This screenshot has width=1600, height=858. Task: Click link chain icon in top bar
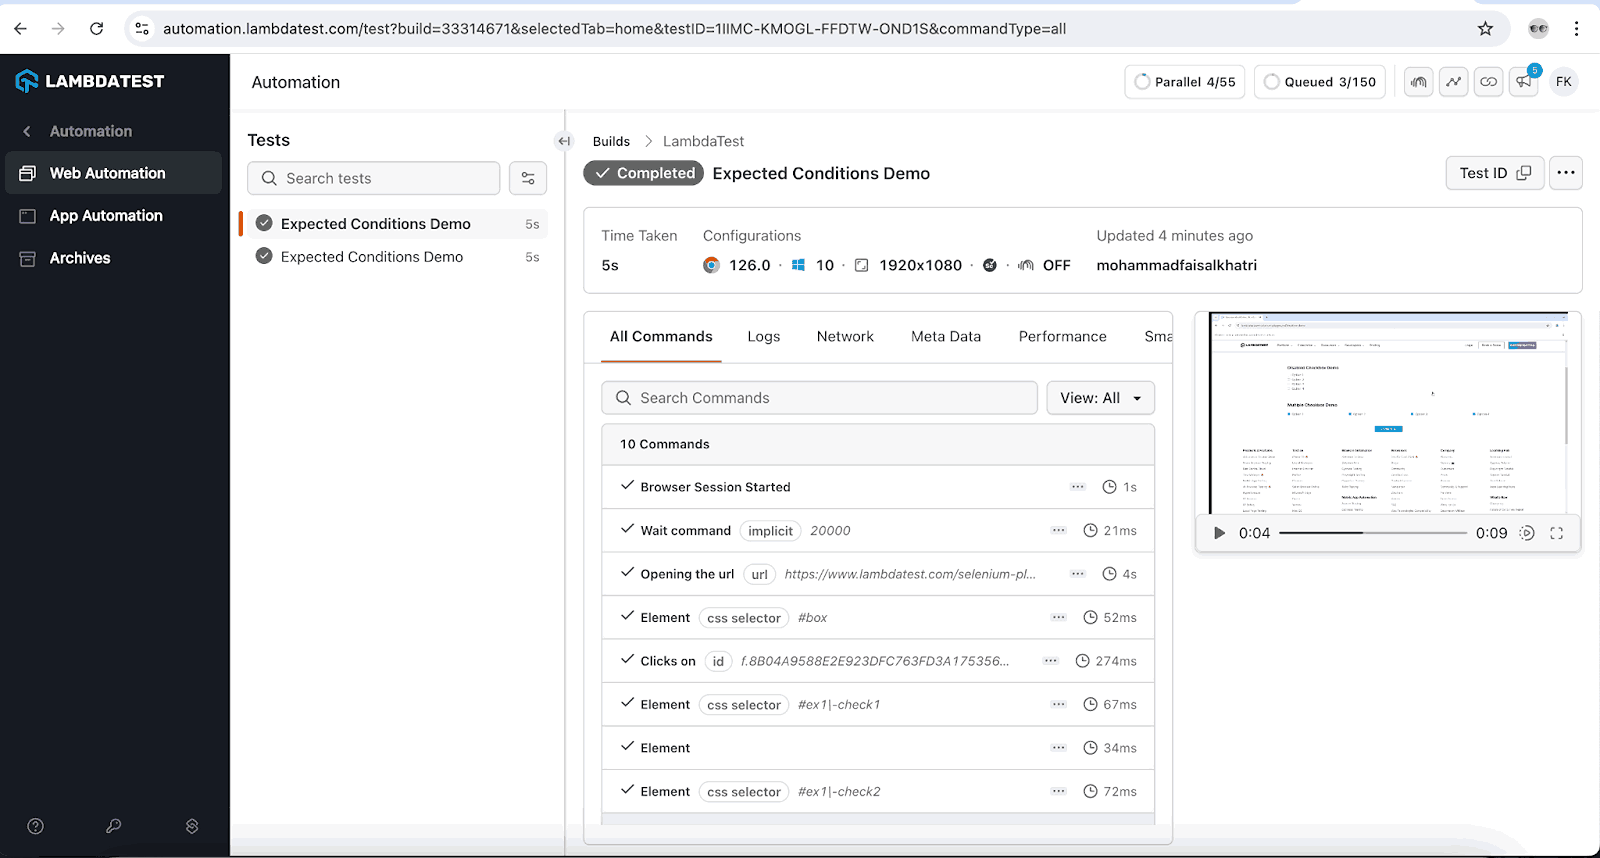[x=1488, y=82]
